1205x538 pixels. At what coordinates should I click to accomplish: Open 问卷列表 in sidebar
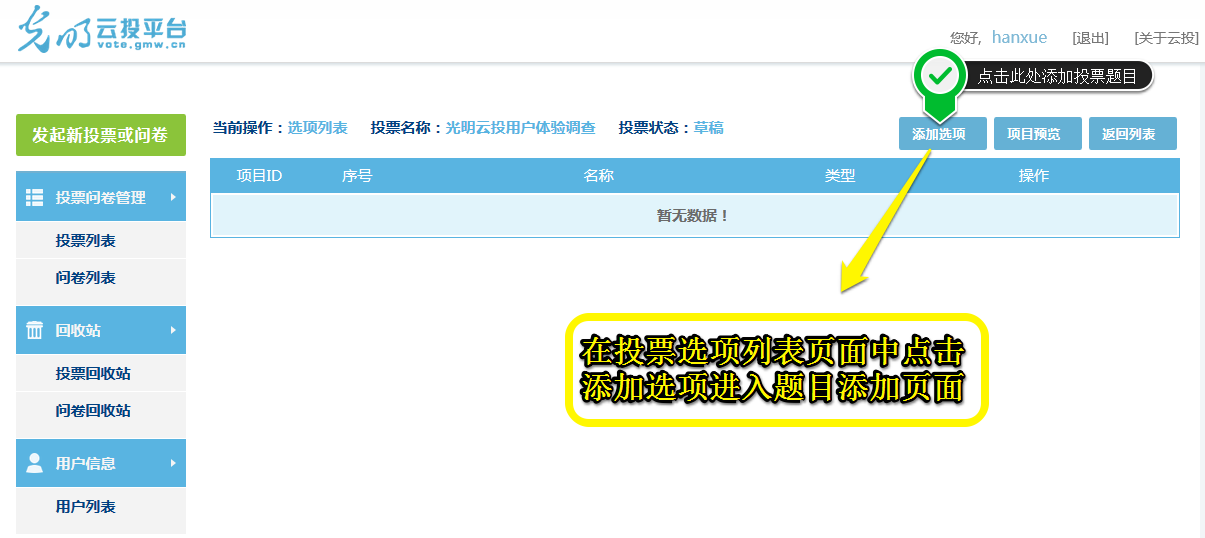(x=86, y=278)
